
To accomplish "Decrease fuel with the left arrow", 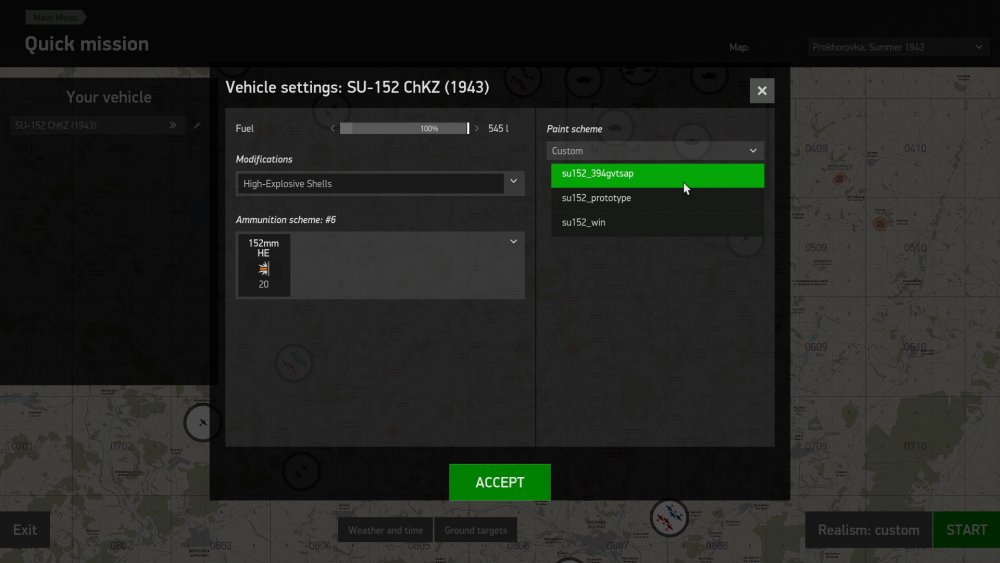I will tap(332, 129).
